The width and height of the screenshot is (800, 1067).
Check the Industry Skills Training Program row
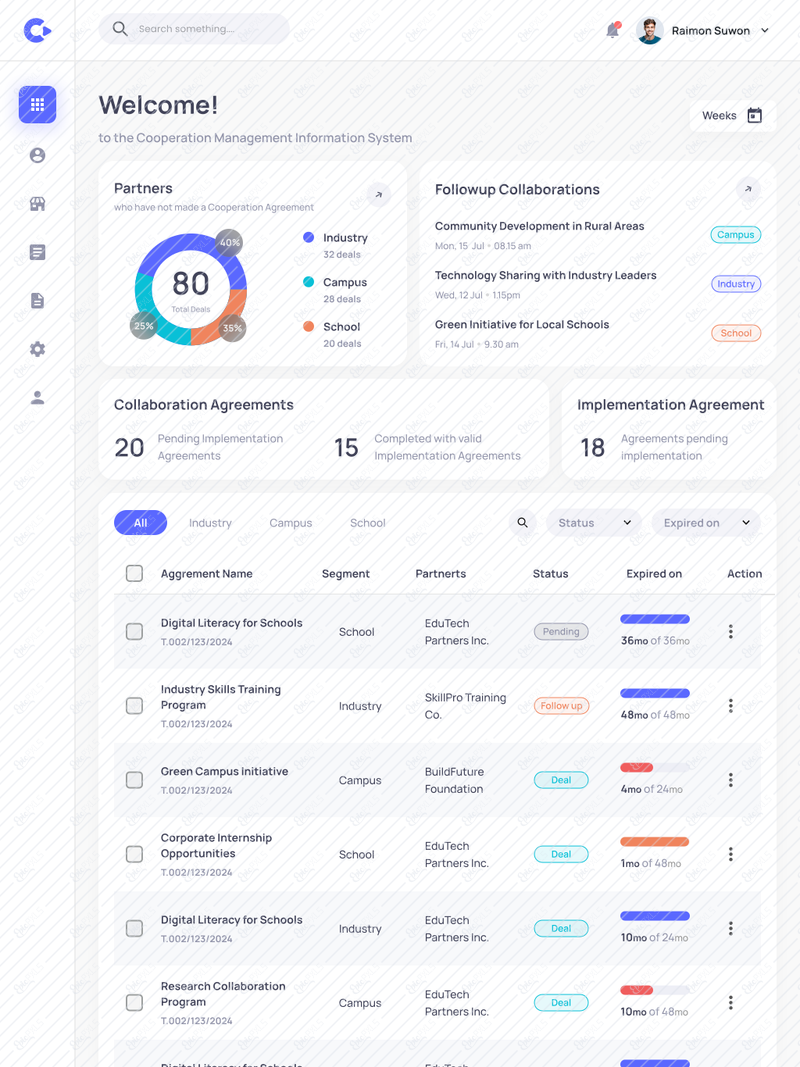(135, 706)
